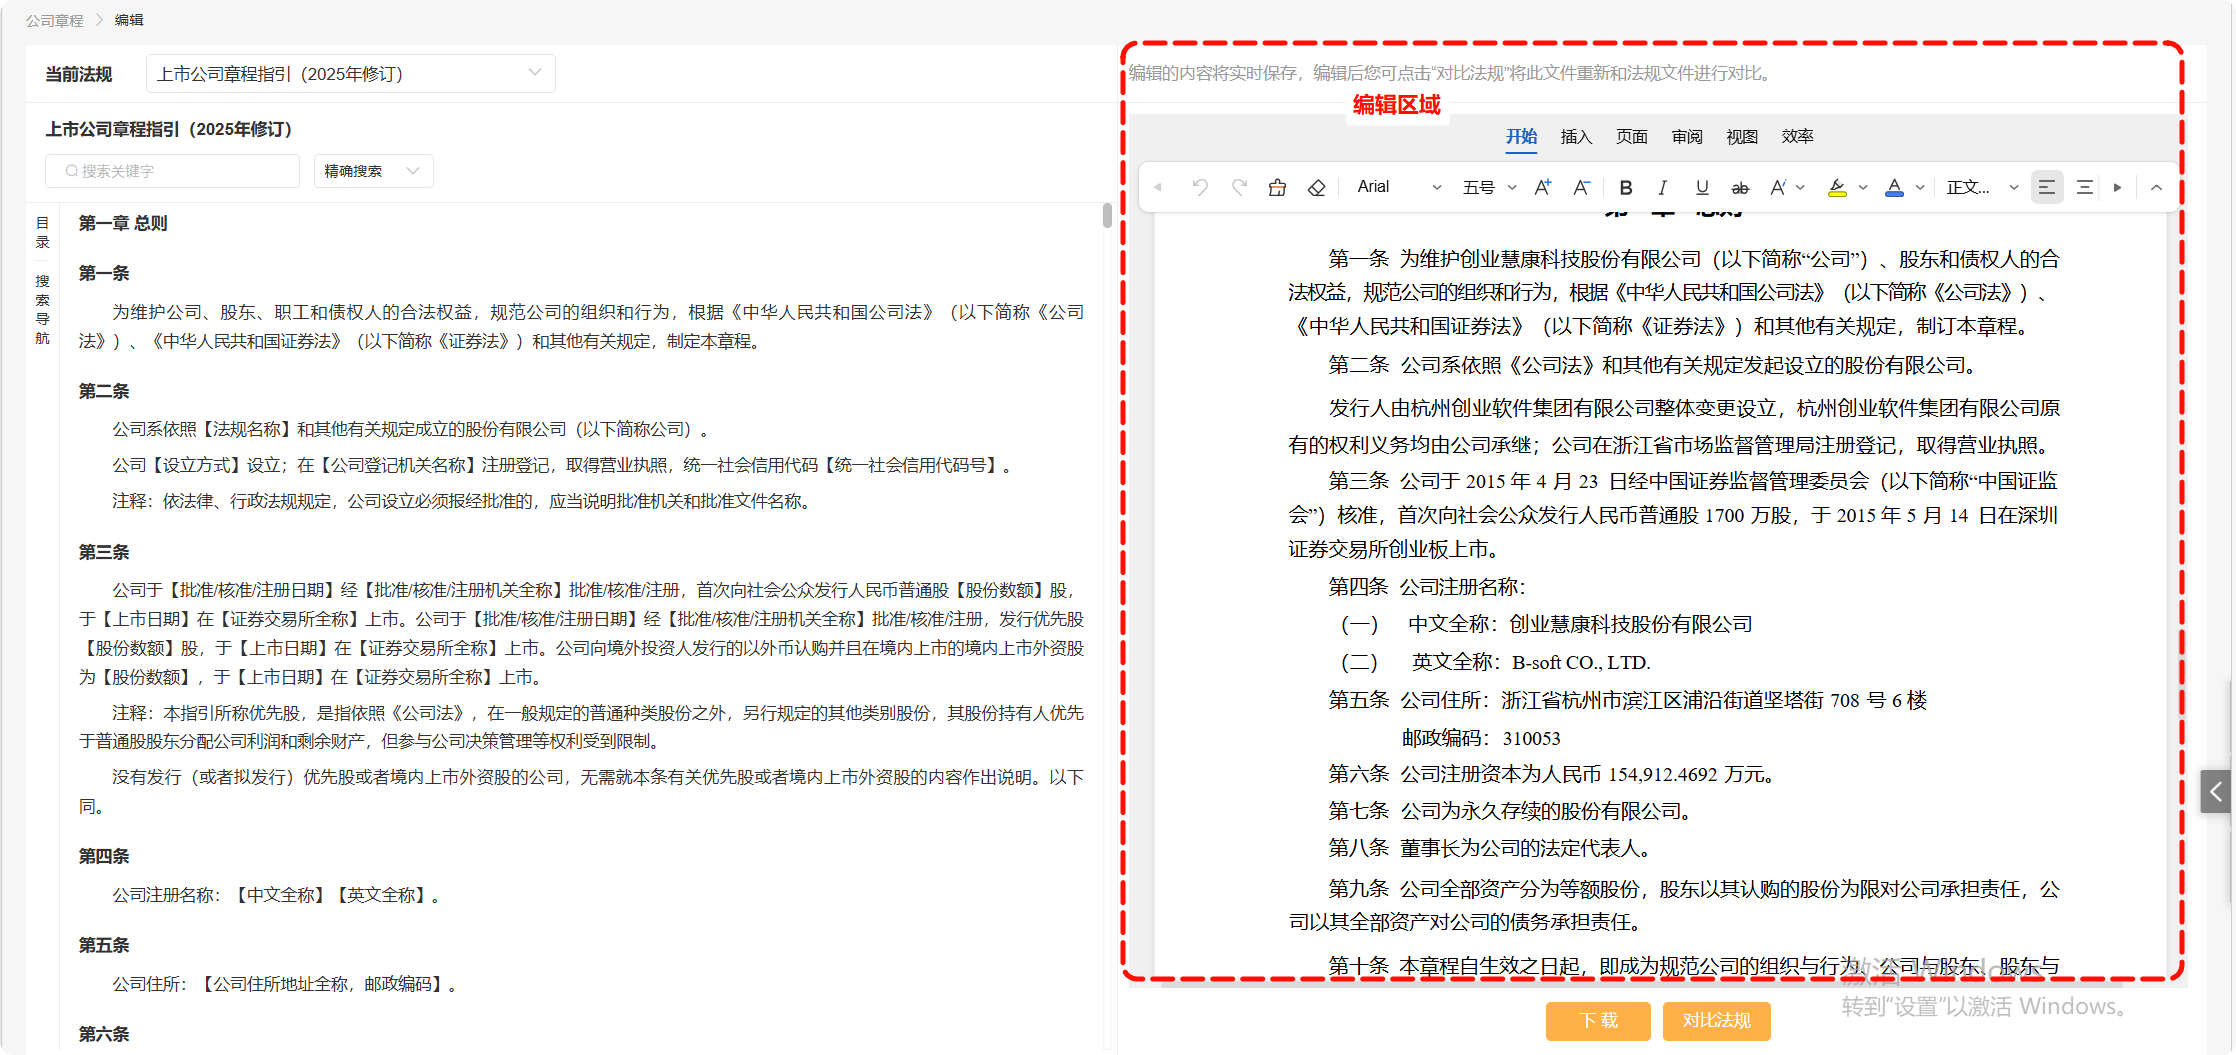Viewport: 2236px width, 1055px height.
Task: Click the clear formatting eraser icon
Action: tap(1316, 187)
